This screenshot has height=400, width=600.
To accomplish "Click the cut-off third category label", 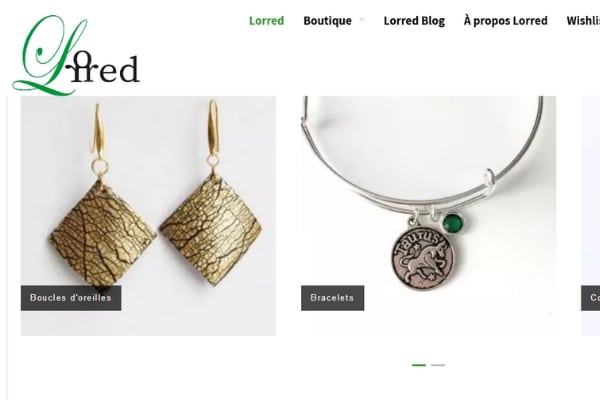I will pos(590,298).
